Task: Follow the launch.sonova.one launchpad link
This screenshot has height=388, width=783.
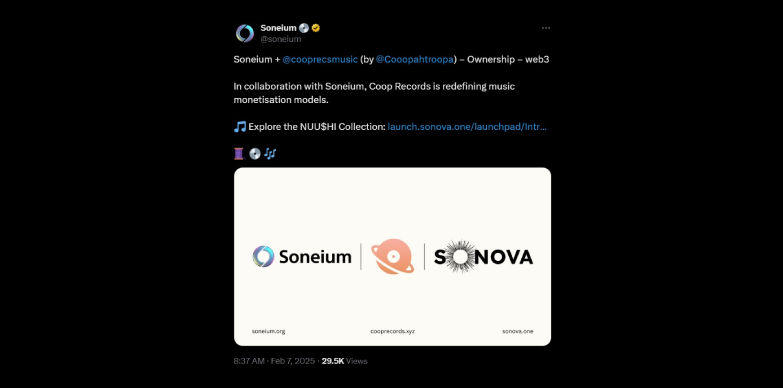Action: 467,127
